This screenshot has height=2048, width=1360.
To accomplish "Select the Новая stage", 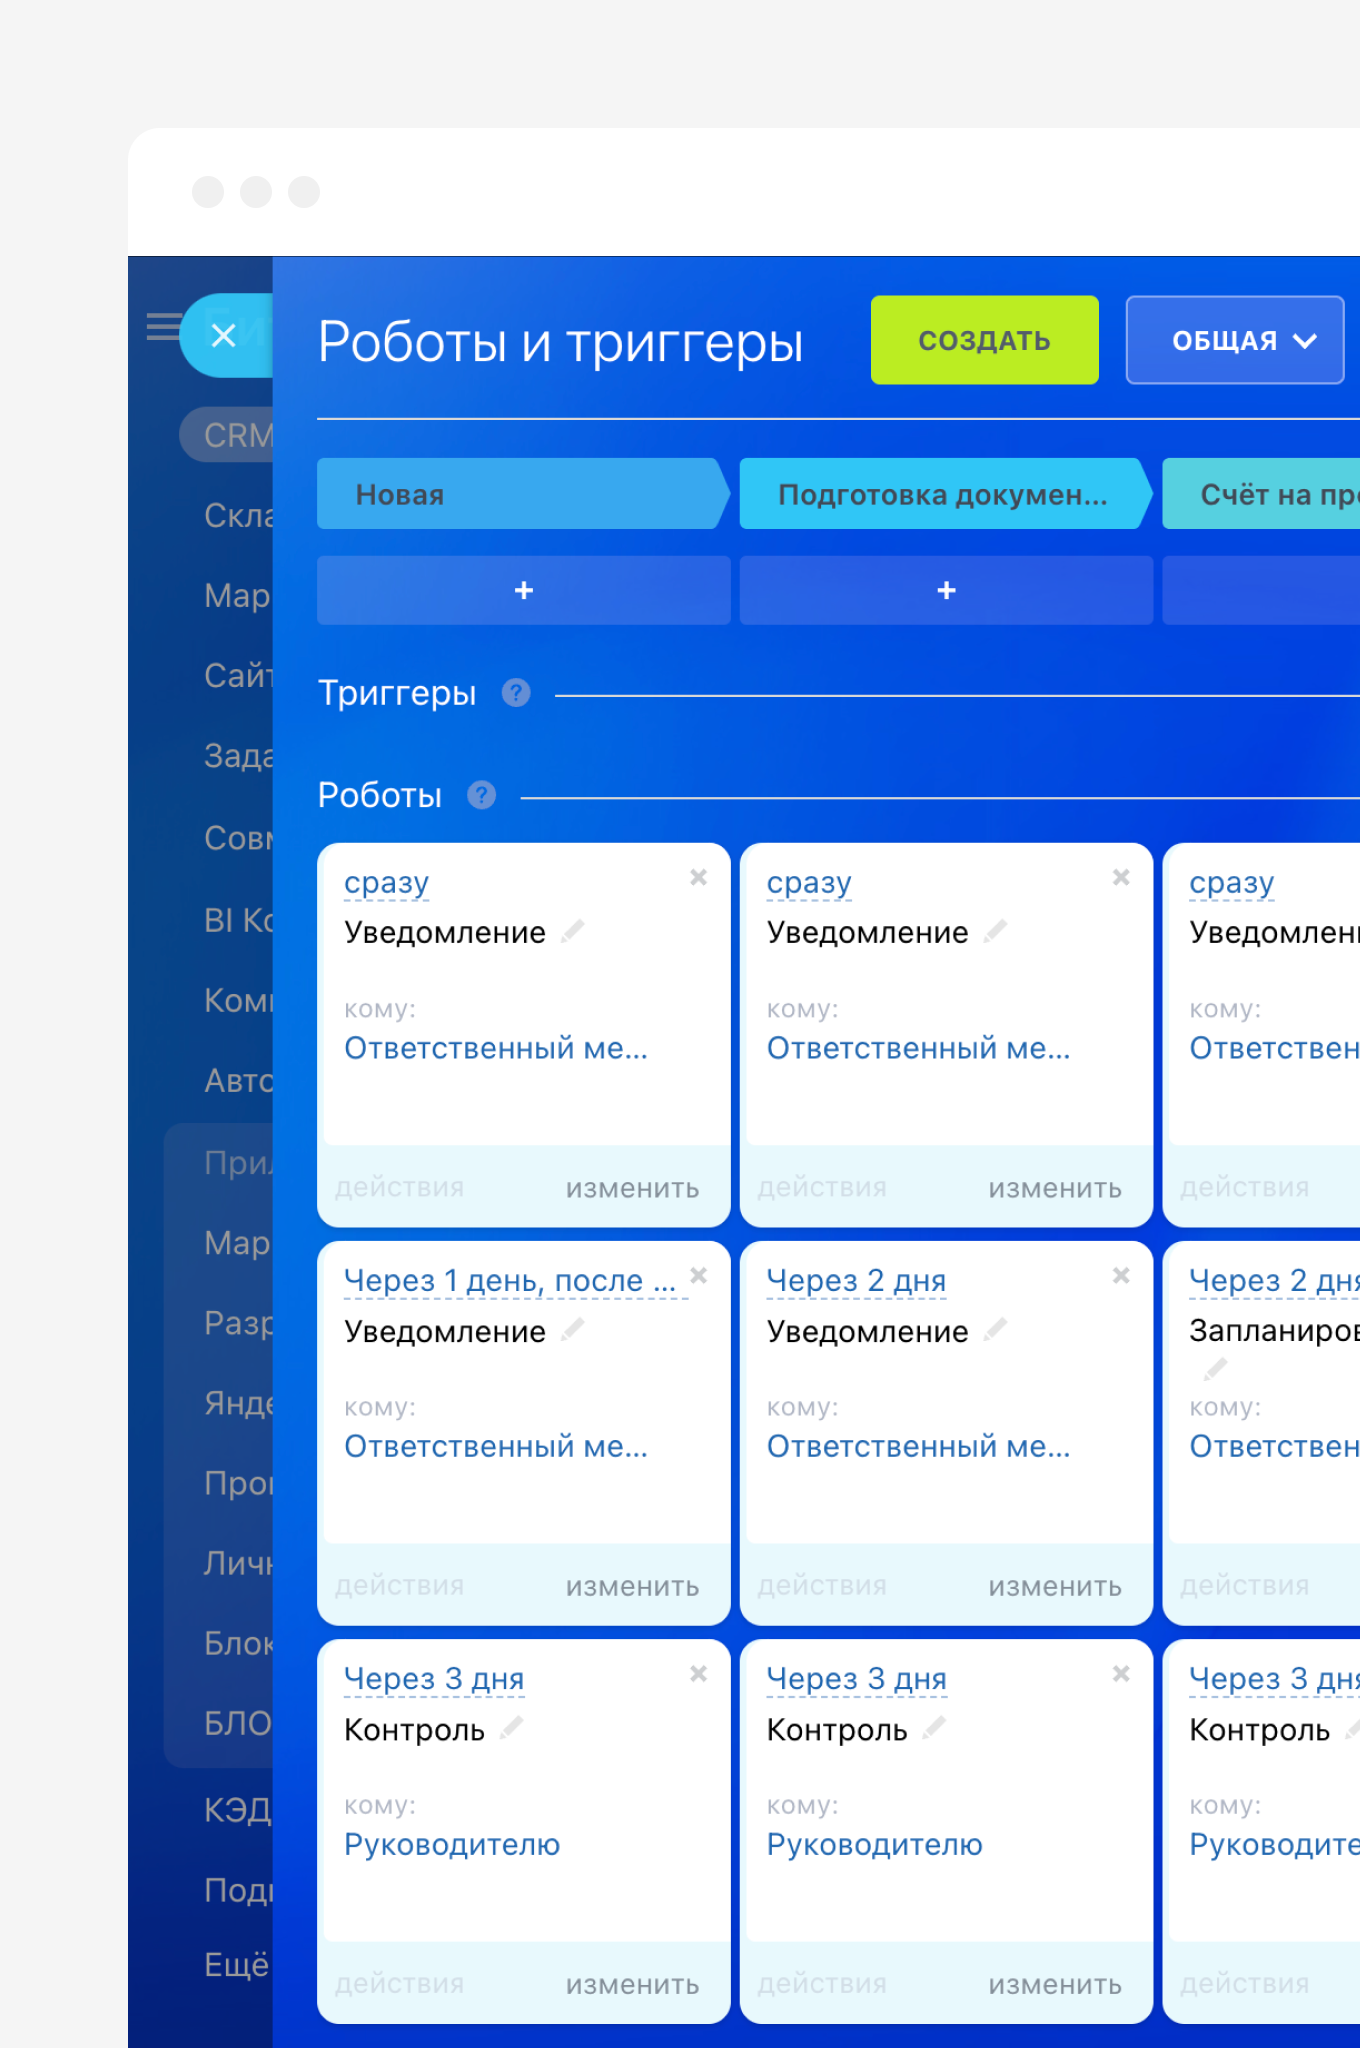I will 523,494.
